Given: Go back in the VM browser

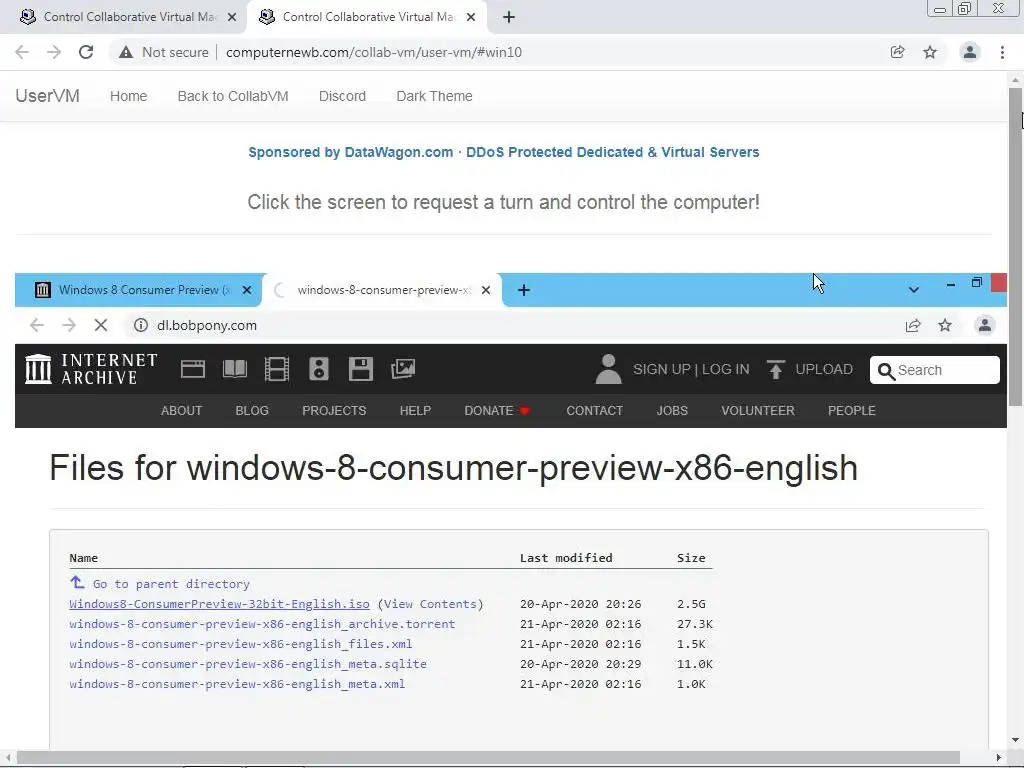Looking at the screenshot, I should tap(37, 325).
